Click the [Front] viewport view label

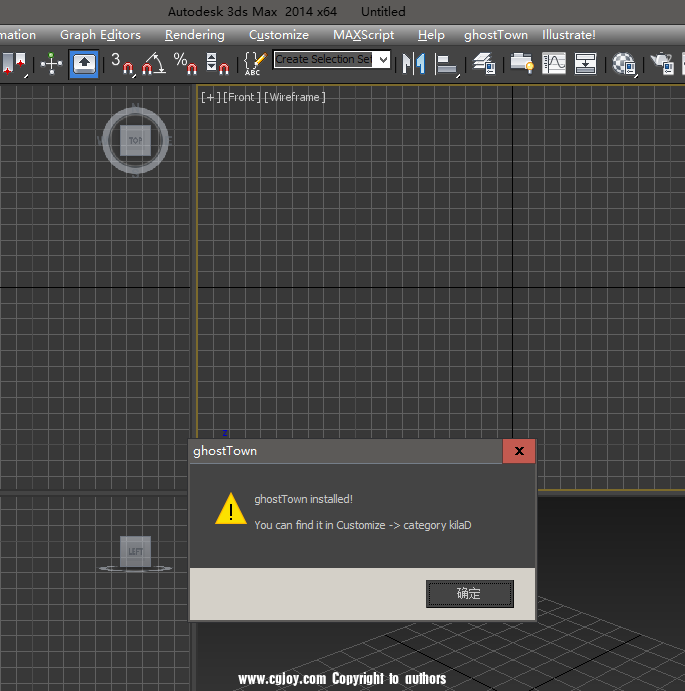(x=242, y=97)
